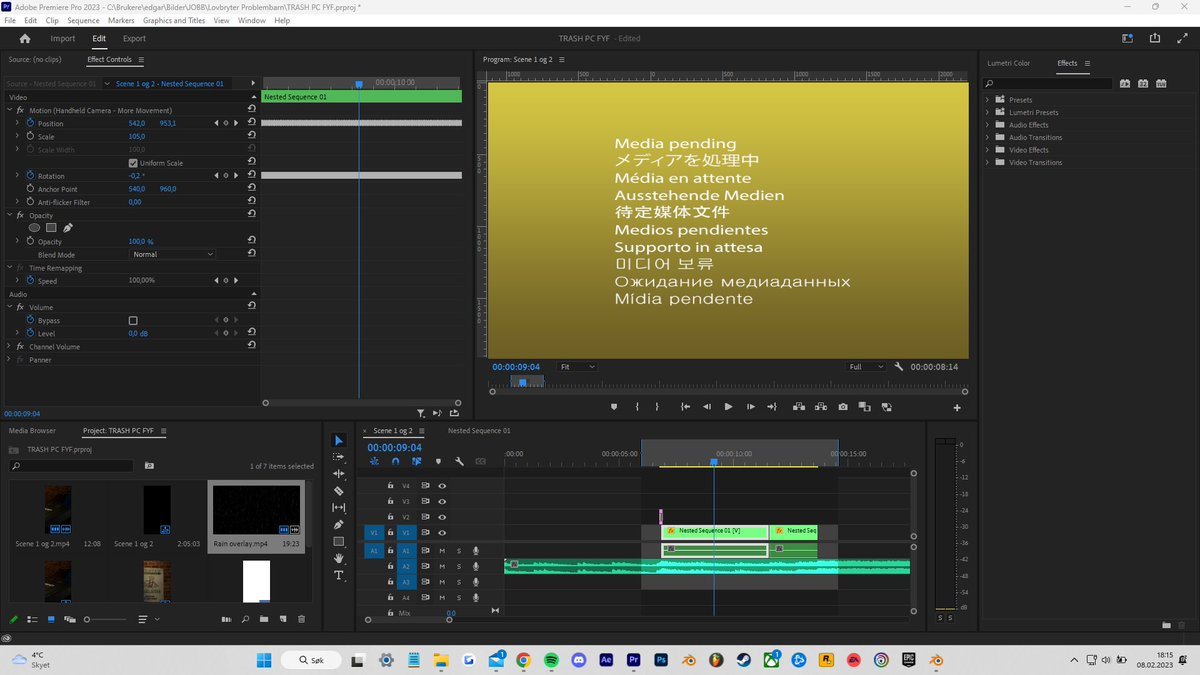Open Premiere Pro from Windows taskbar
The height and width of the screenshot is (675, 1200).
pos(633,660)
